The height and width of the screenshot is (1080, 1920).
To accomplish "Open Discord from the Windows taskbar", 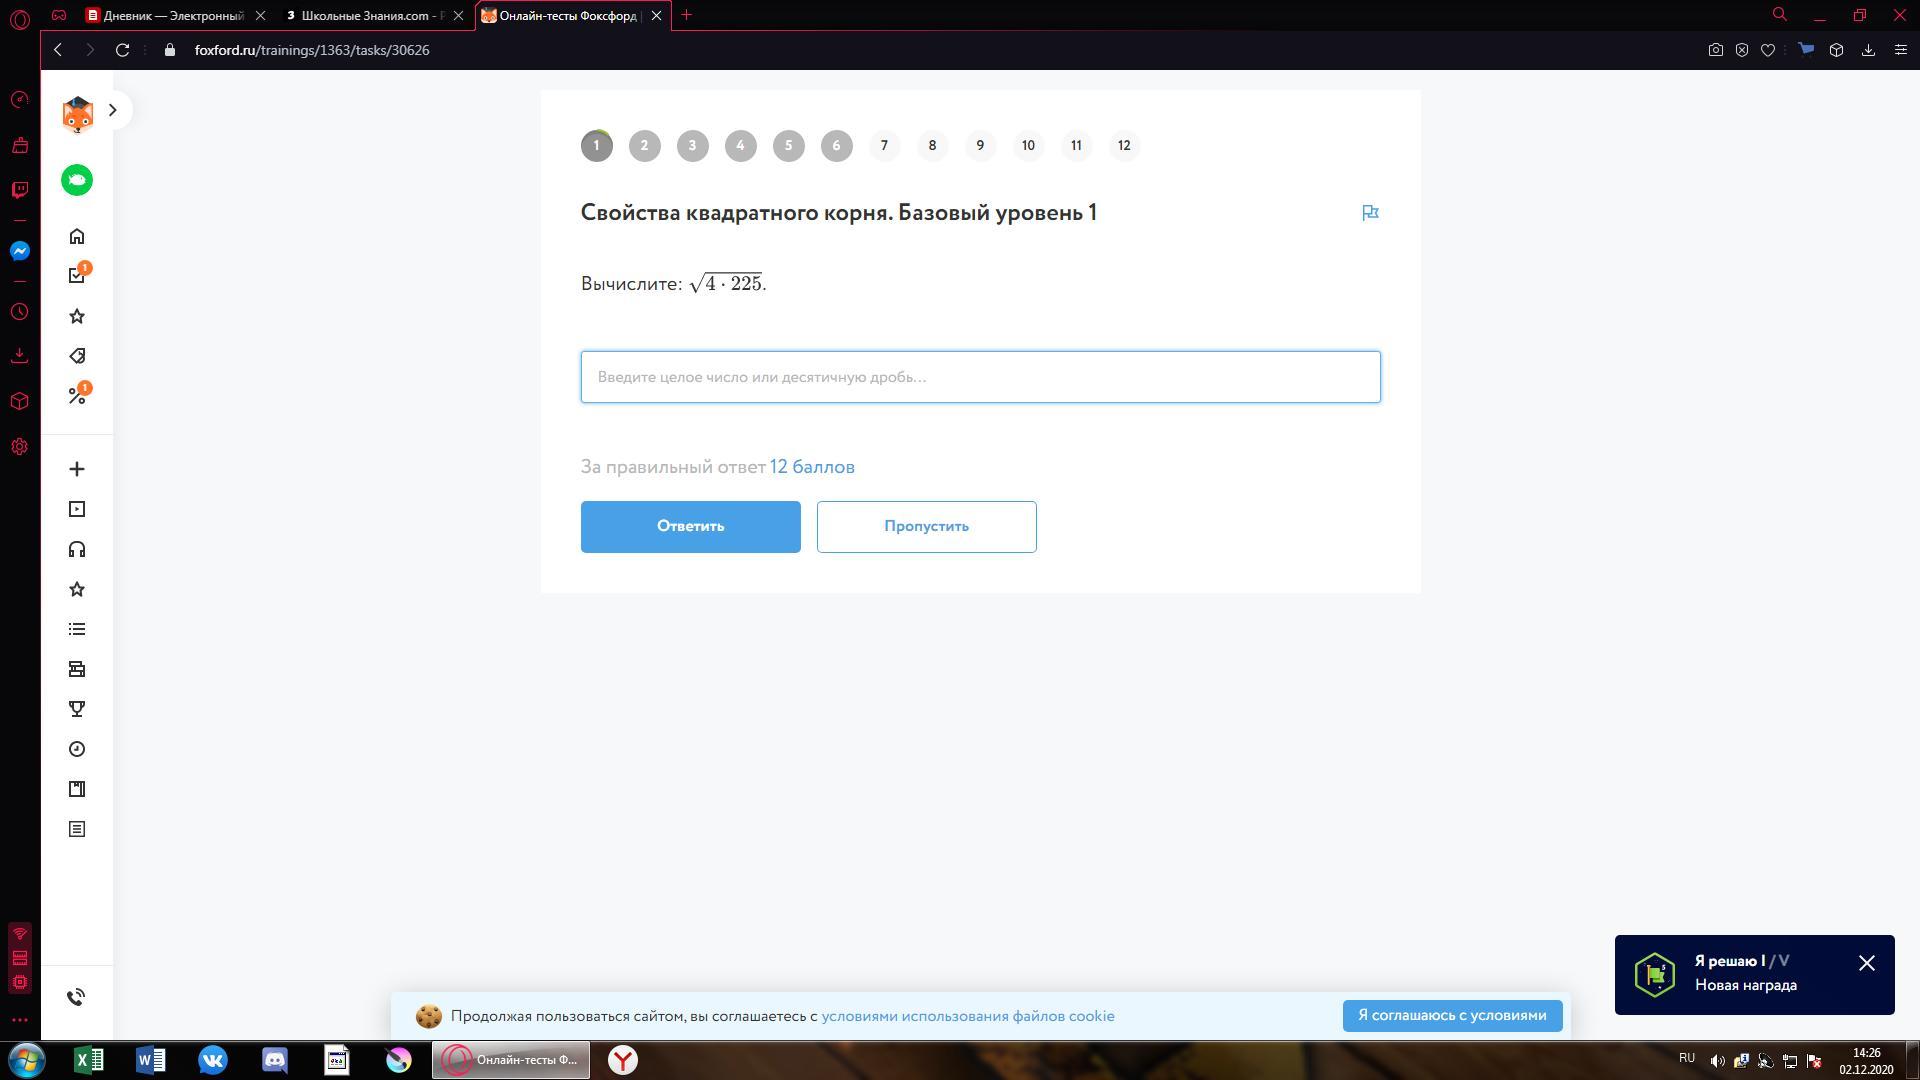I will click(x=275, y=1060).
